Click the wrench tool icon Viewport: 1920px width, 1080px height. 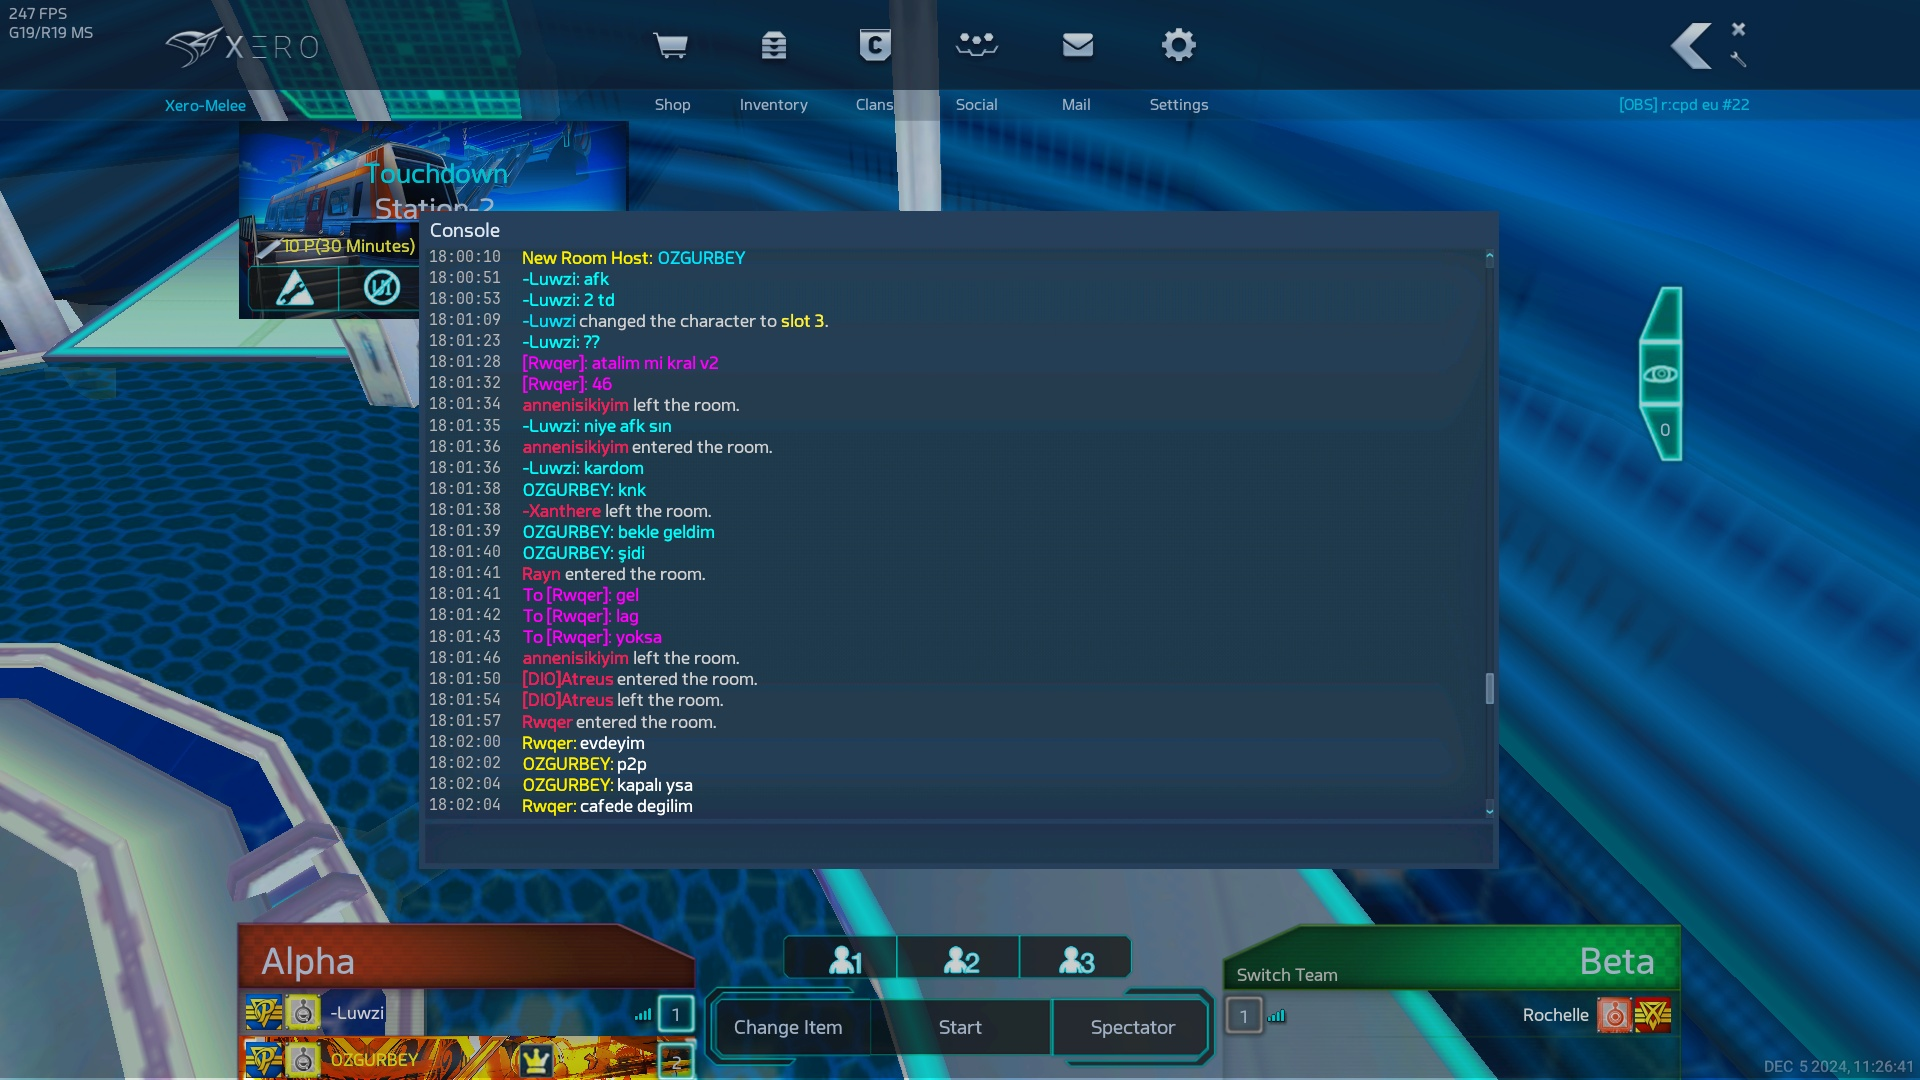(1738, 60)
